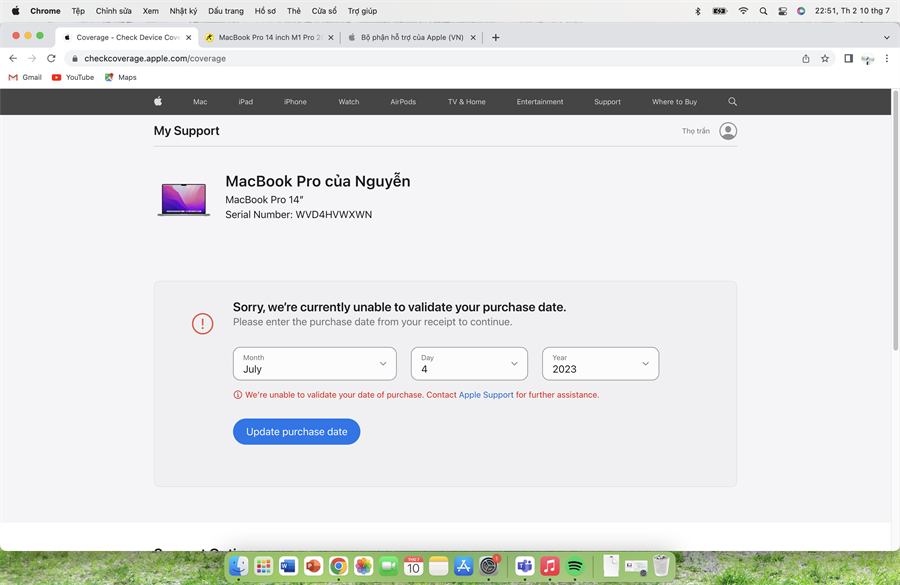Open Control Center in menu bar
The image size is (900, 585).
782,11
